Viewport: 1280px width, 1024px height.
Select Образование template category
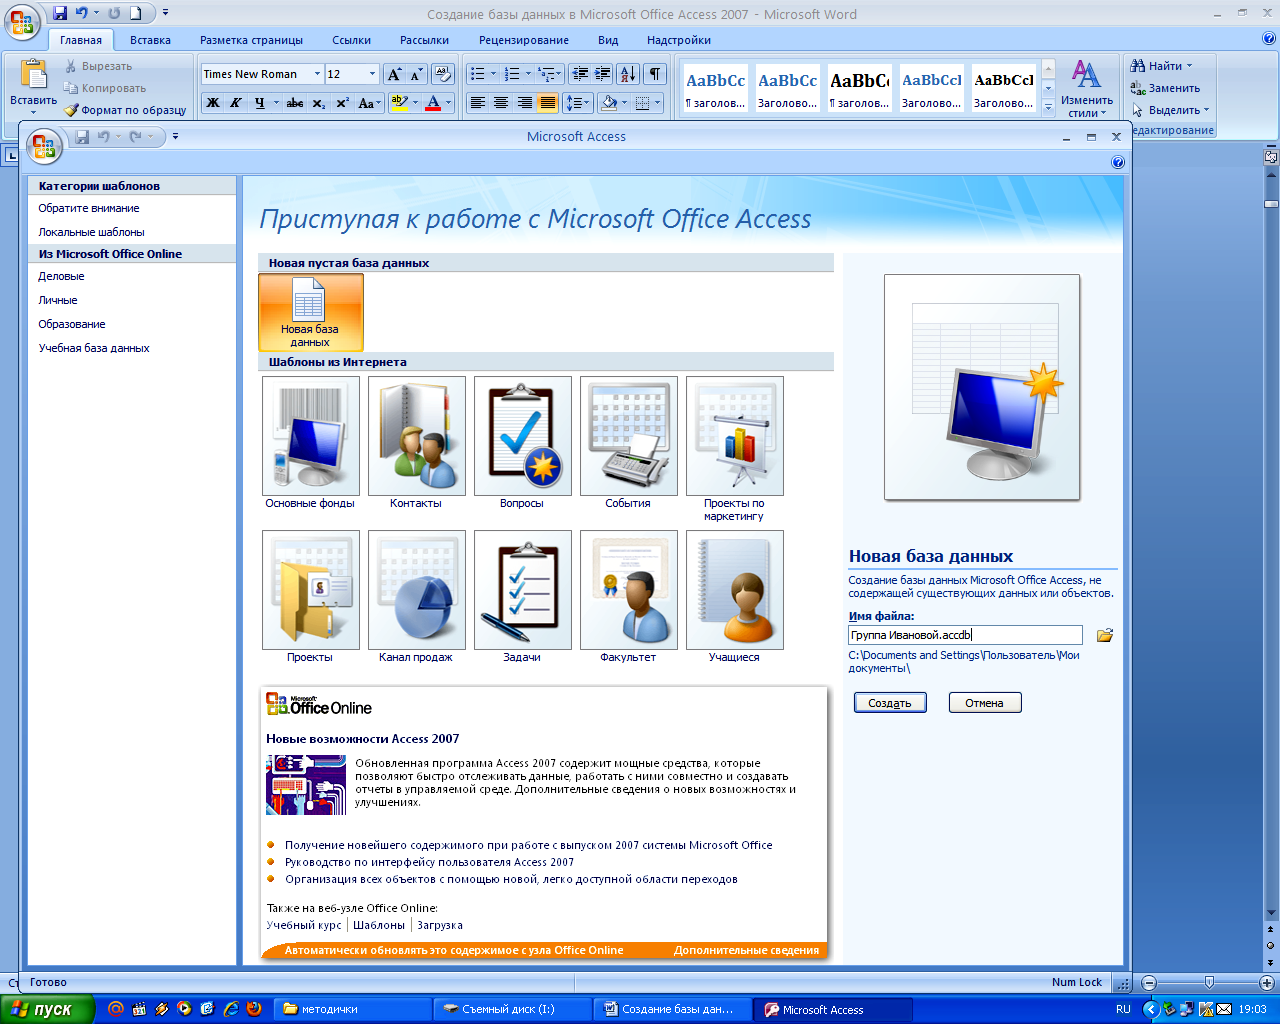72,324
